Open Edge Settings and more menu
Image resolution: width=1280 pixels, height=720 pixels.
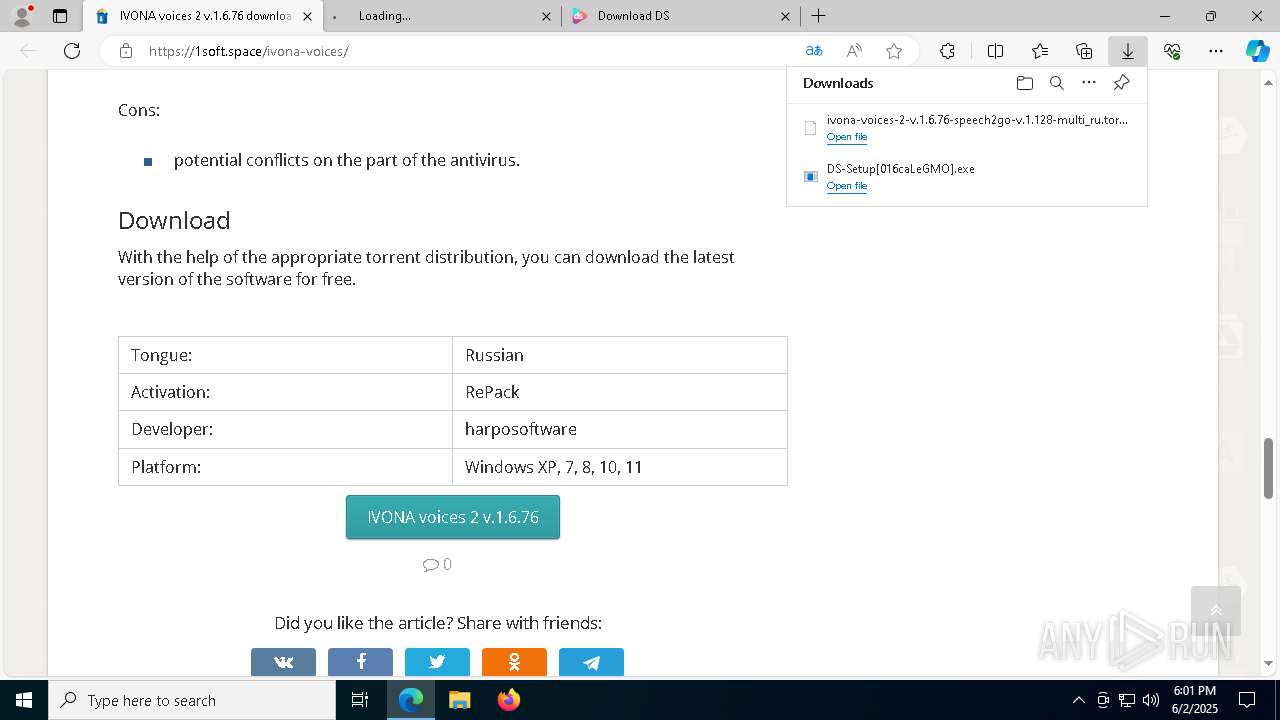pos(1216,51)
